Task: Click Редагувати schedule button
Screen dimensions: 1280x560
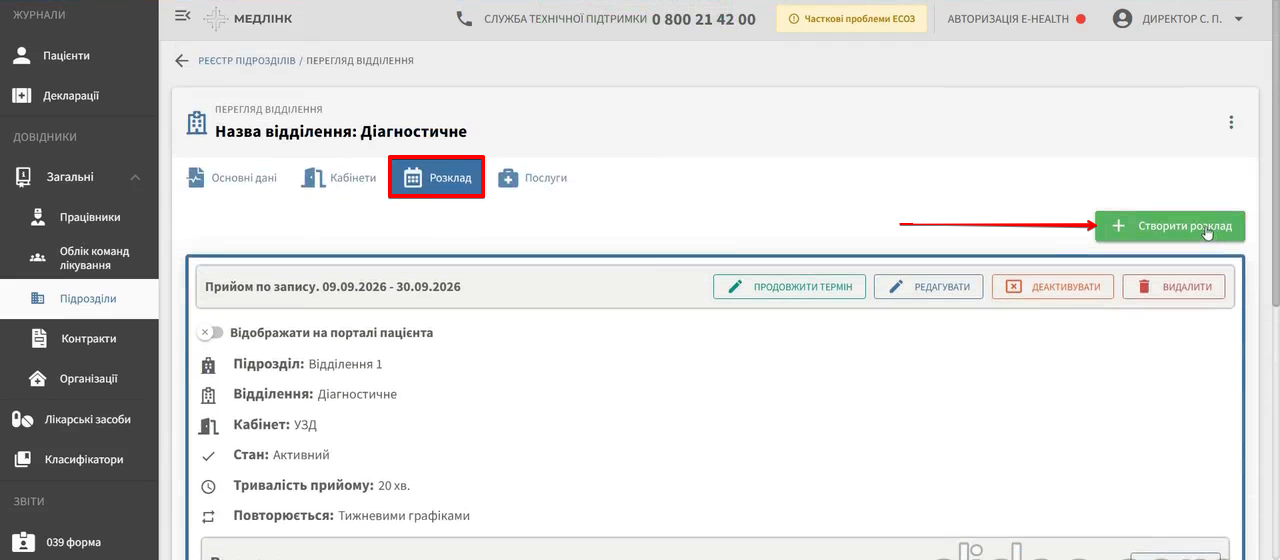Action: tap(928, 286)
